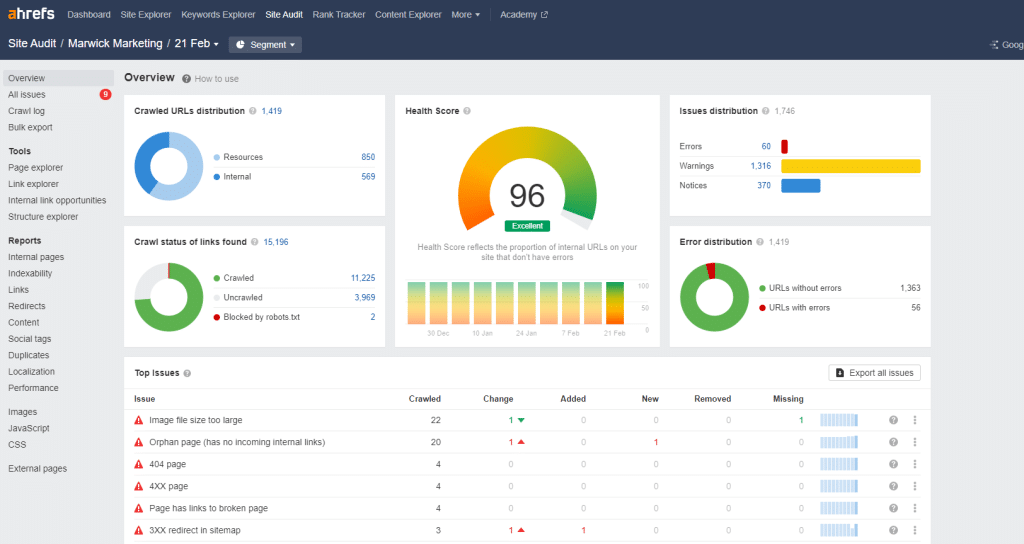This screenshot has width=1024, height=544.
Task: Open the How to use link
Action: [x=216, y=79]
